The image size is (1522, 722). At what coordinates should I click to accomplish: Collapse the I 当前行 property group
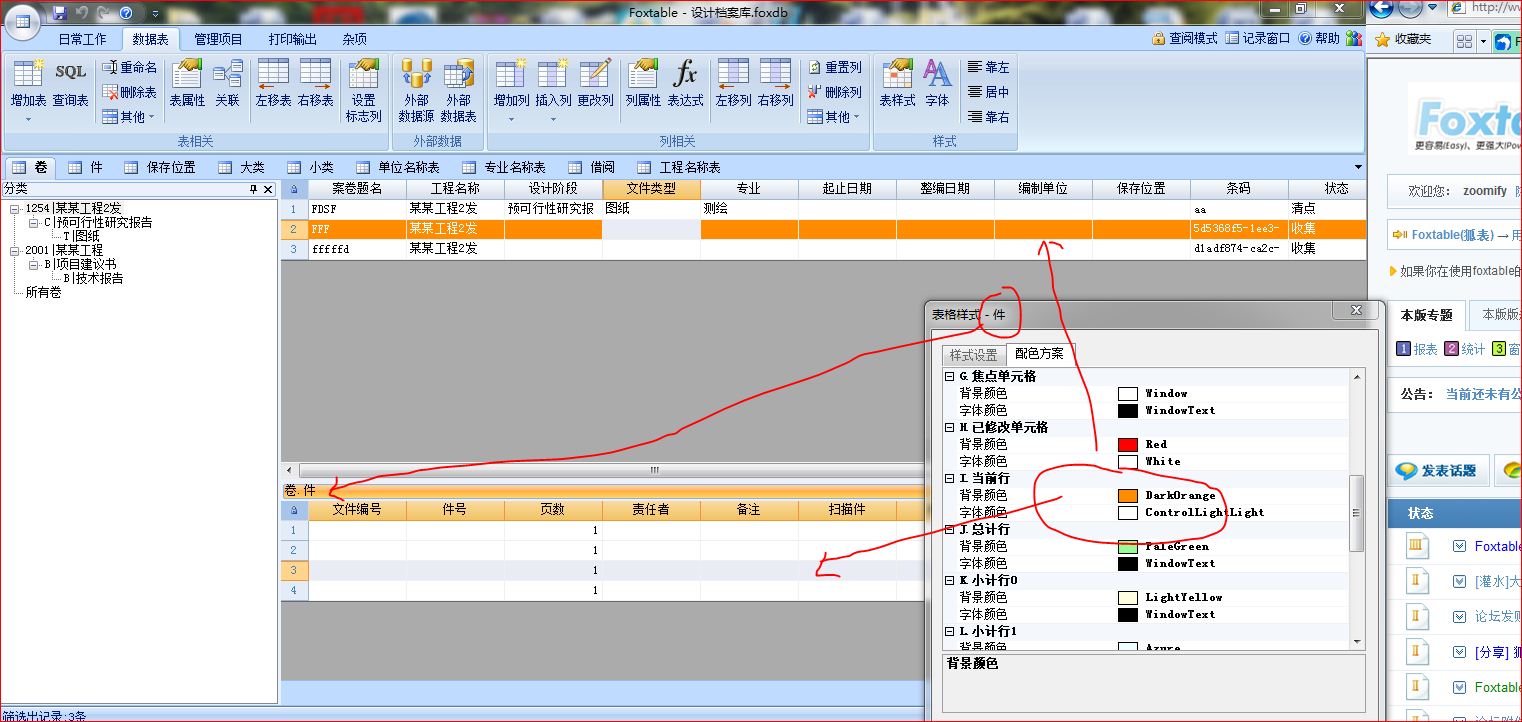[x=949, y=479]
